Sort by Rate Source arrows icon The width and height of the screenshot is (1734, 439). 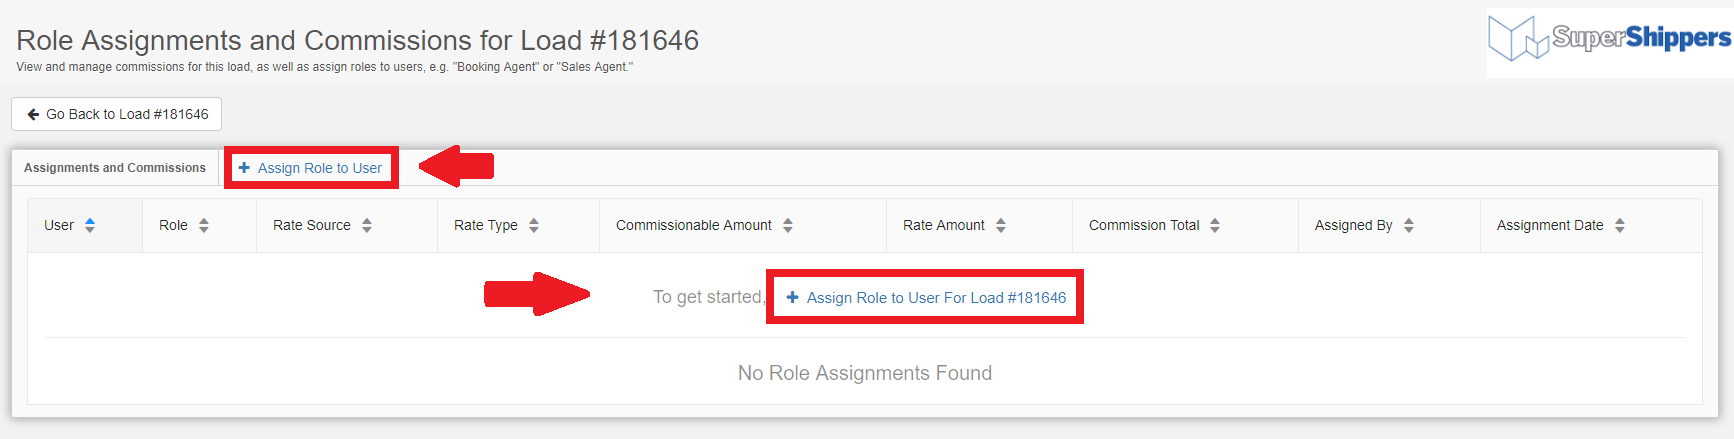pyautogui.click(x=367, y=225)
